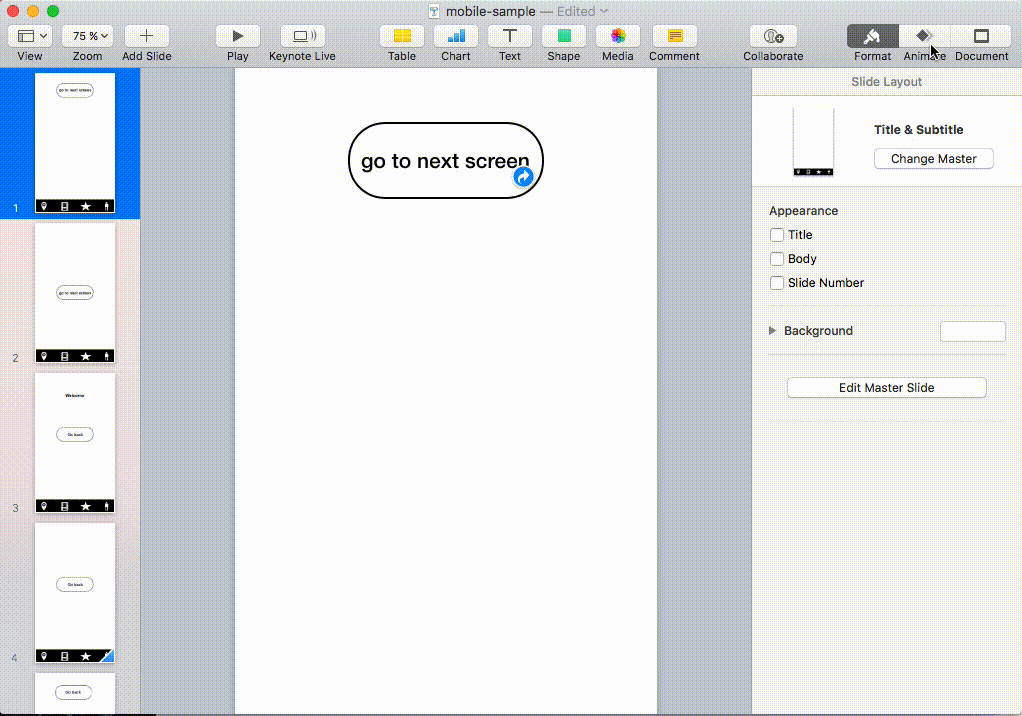The image size is (1022, 716).
Task: Click the Slide Layout panel header
Action: tap(886, 82)
